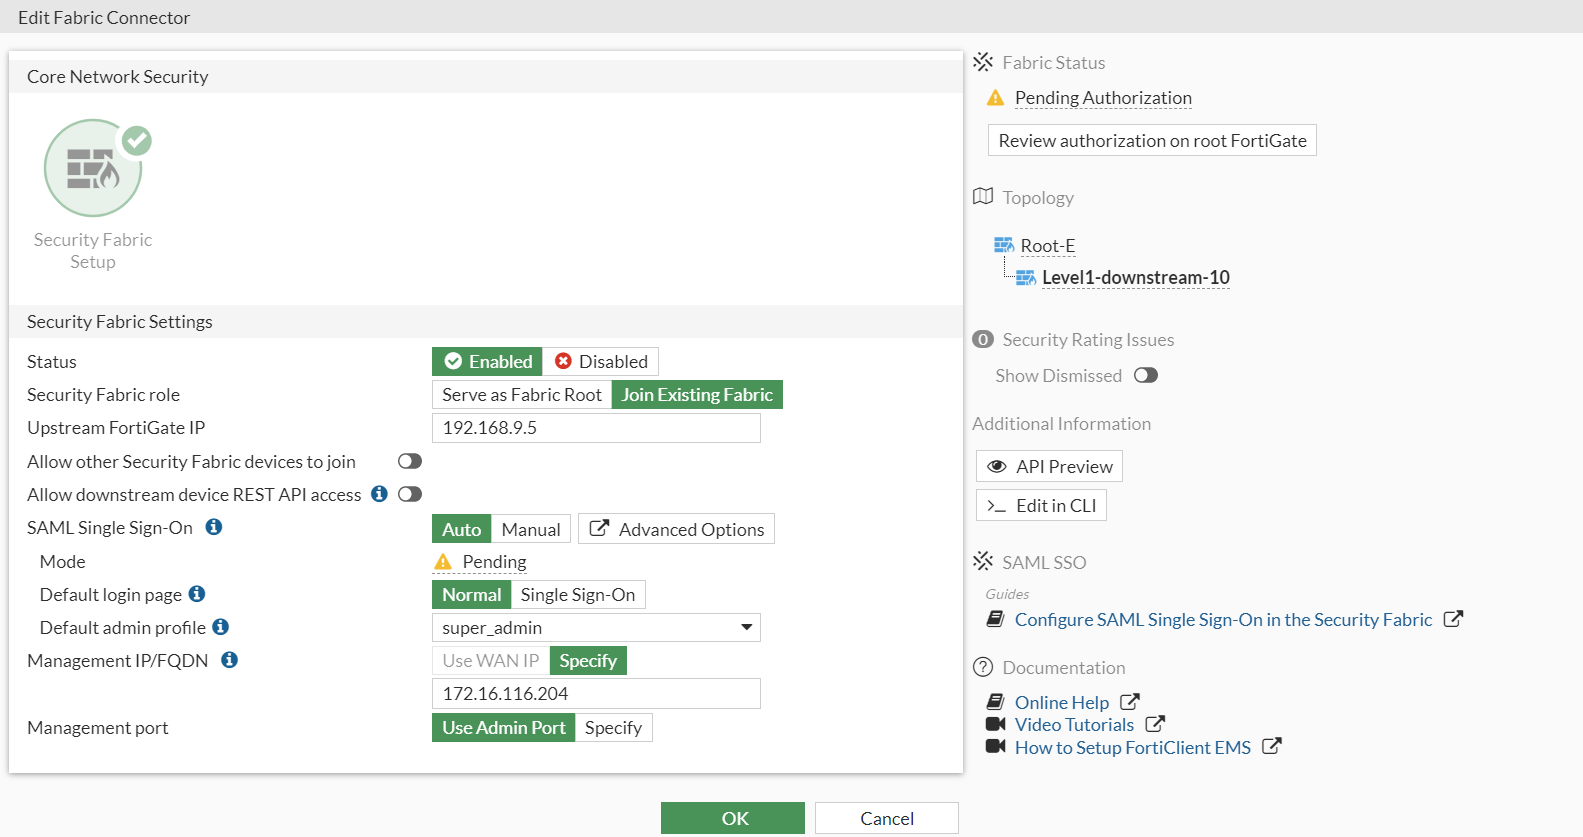The height and width of the screenshot is (837, 1583).
Task: Click the Pending Authorization warning icon
Action: point(995,98)
